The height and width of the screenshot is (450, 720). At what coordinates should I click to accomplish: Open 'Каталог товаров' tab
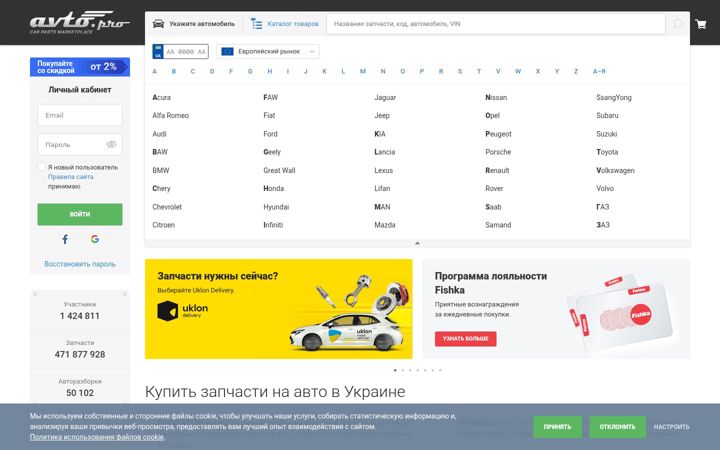285,24
